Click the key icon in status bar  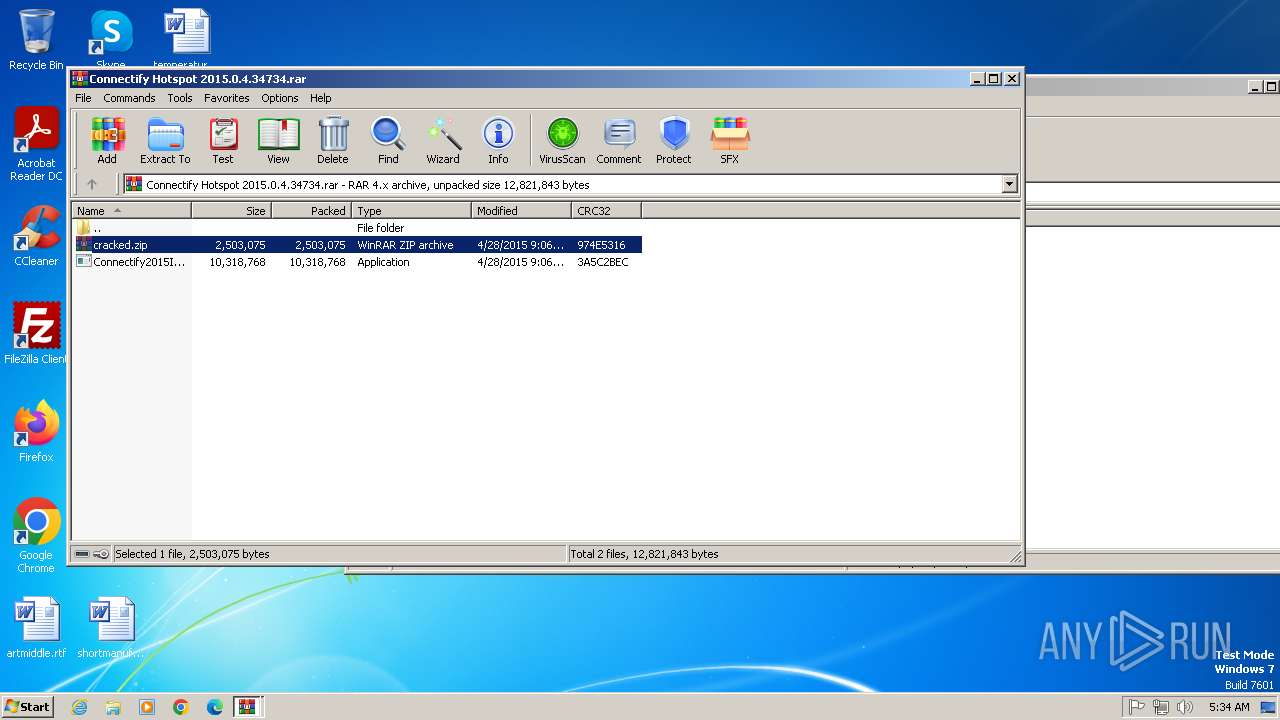(101, 554)
